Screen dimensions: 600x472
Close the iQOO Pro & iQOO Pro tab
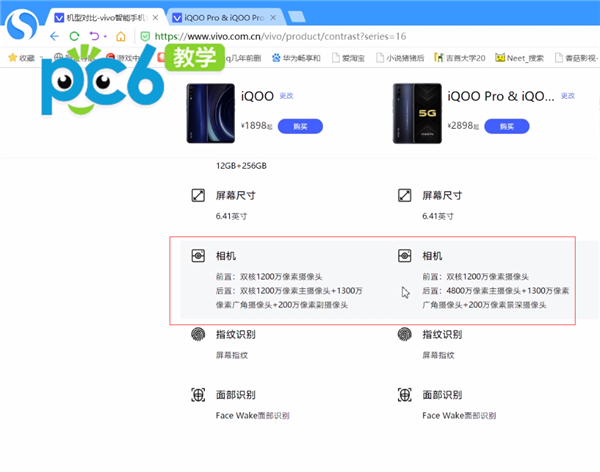coord(273,18)
